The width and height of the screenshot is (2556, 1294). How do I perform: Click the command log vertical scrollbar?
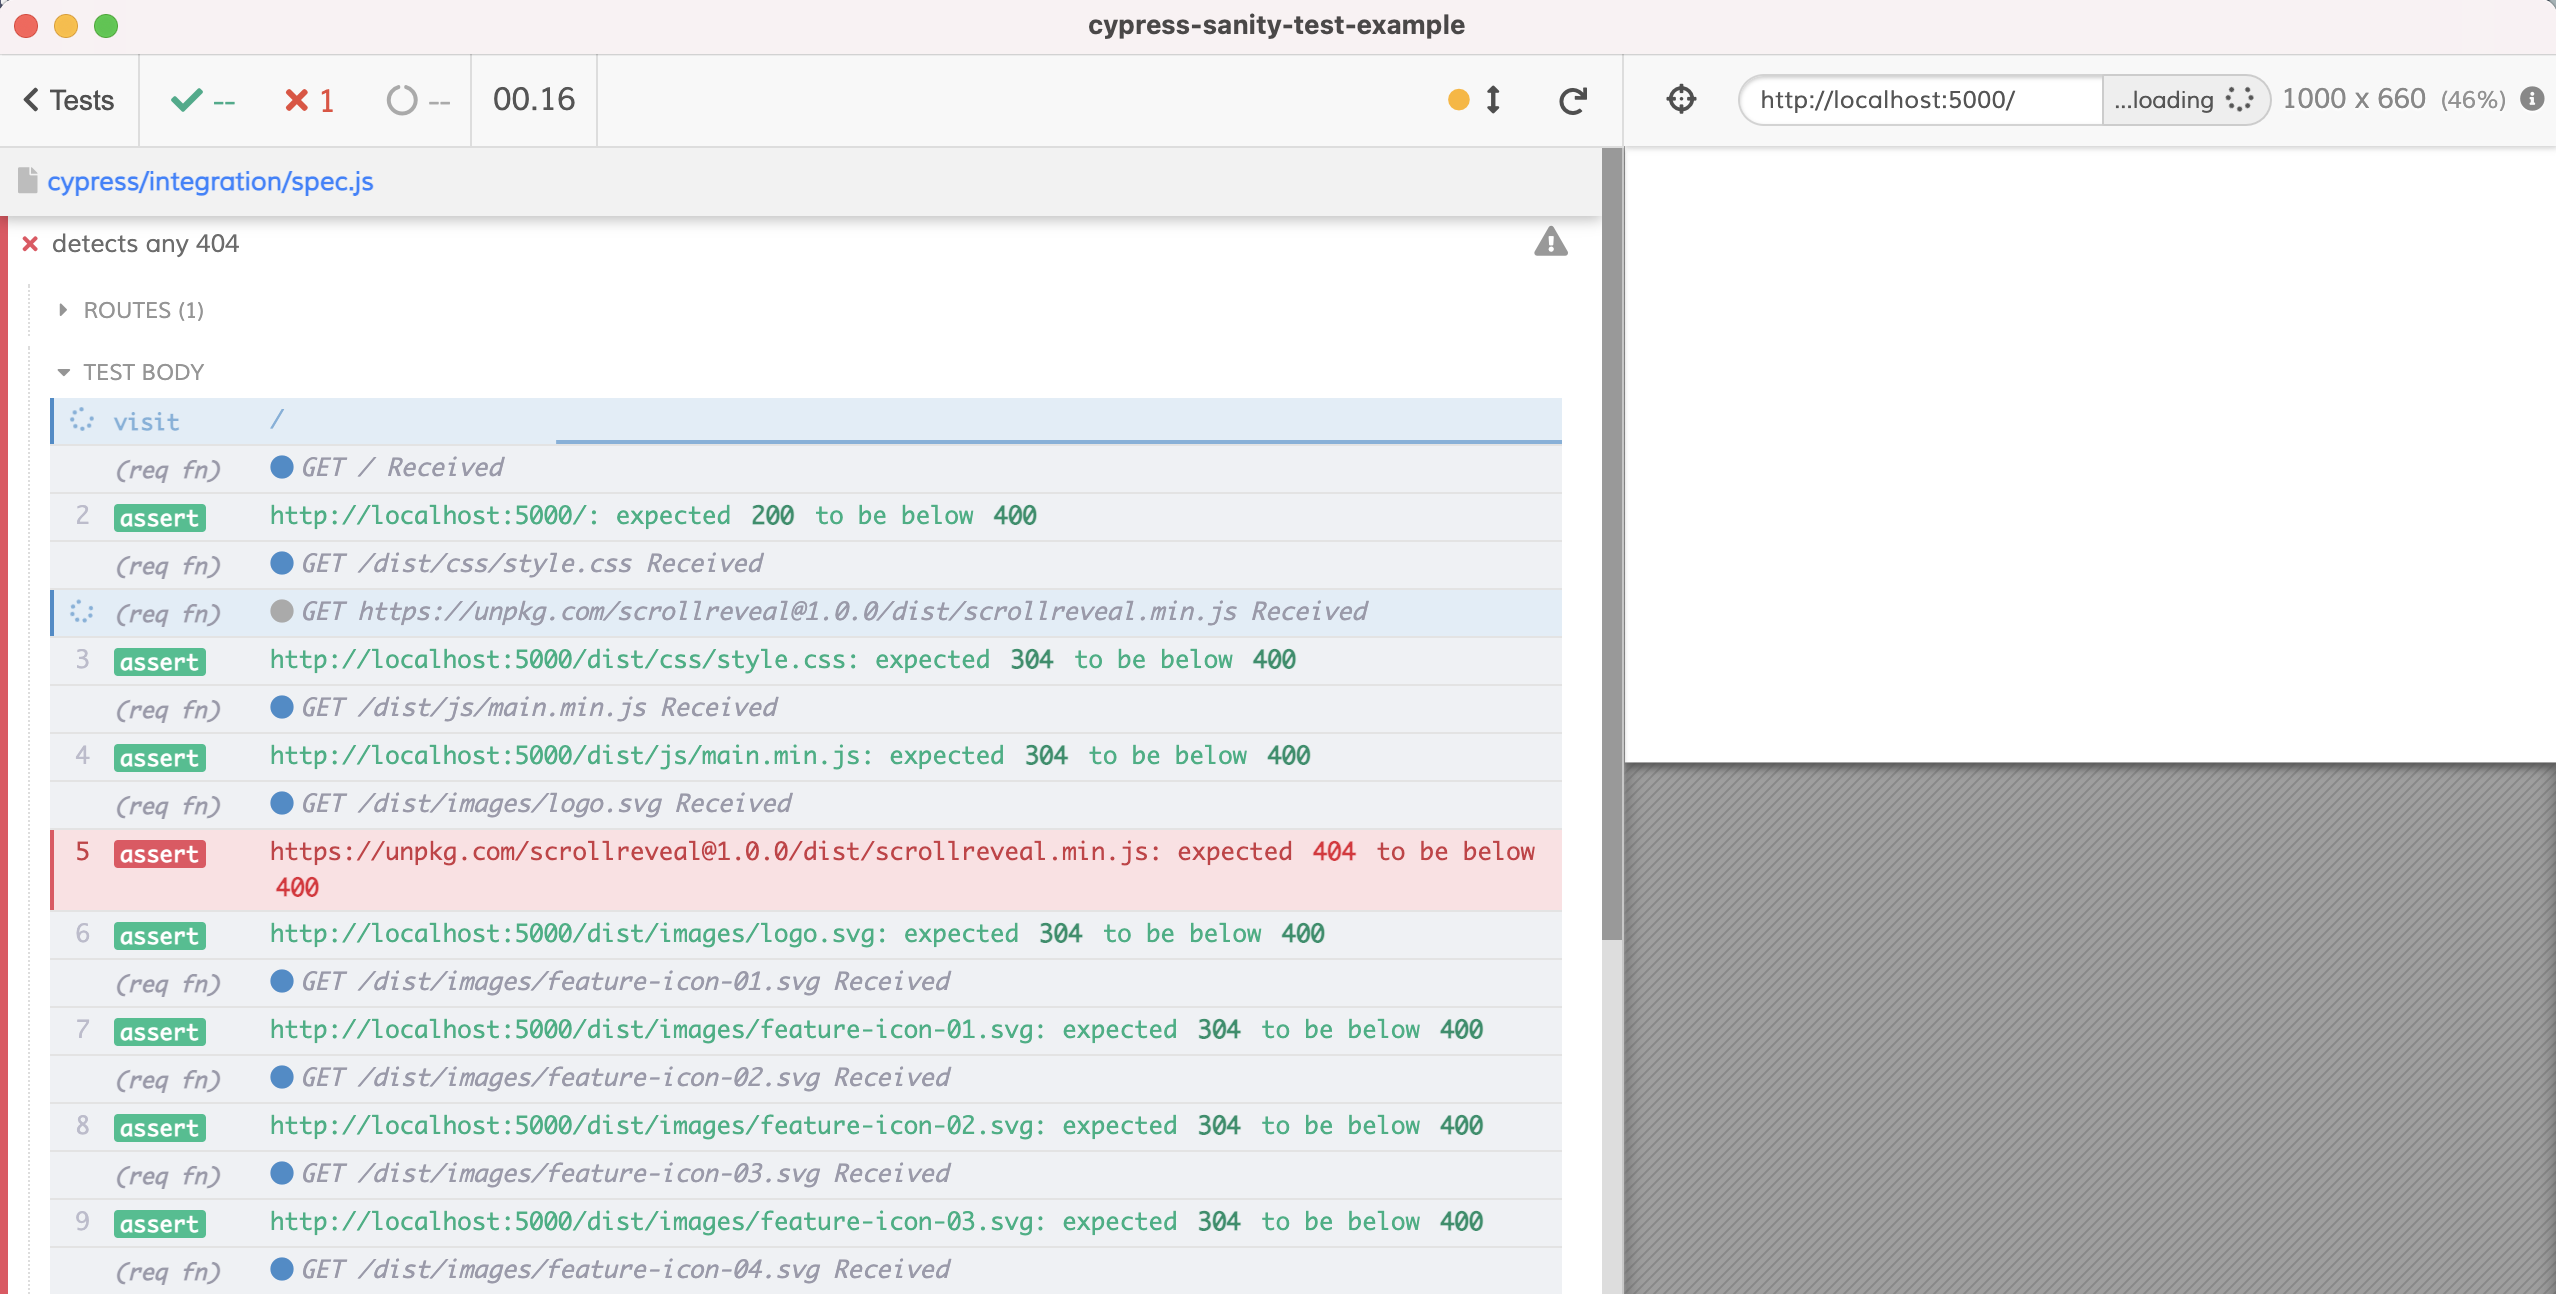[x=1611, y=544]
